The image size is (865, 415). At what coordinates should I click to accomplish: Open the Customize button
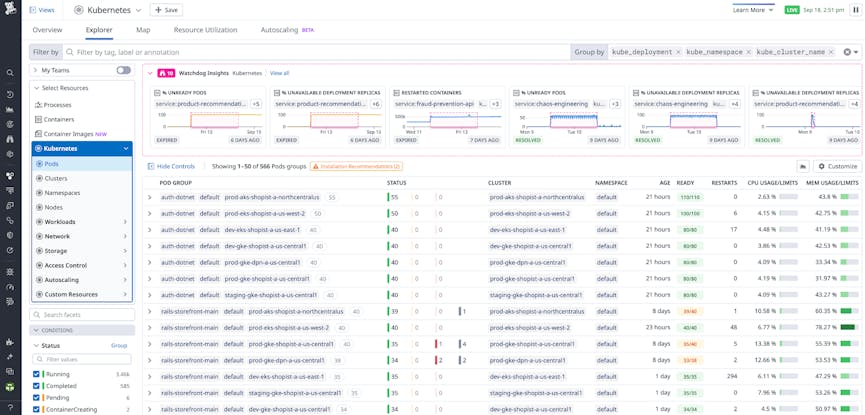tap(837, 166)
